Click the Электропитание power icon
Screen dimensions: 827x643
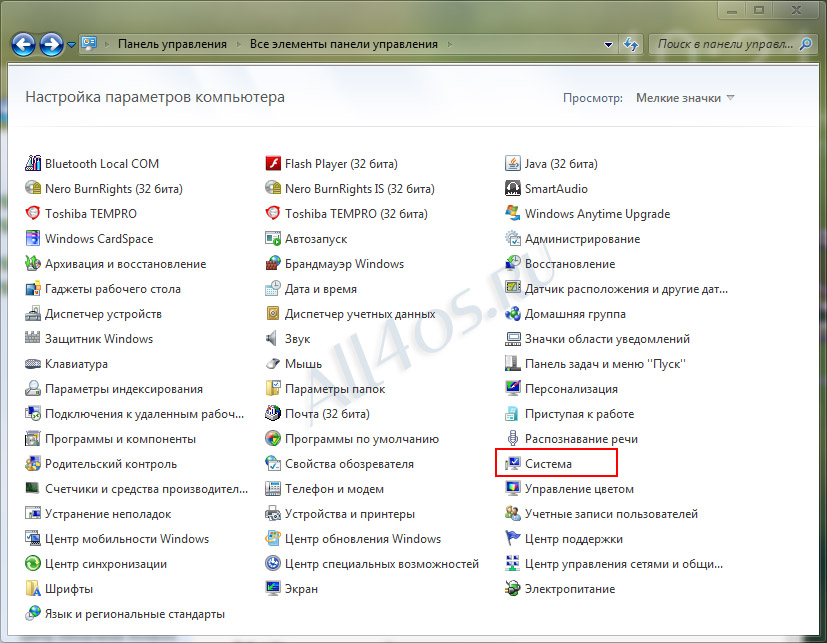513,589
